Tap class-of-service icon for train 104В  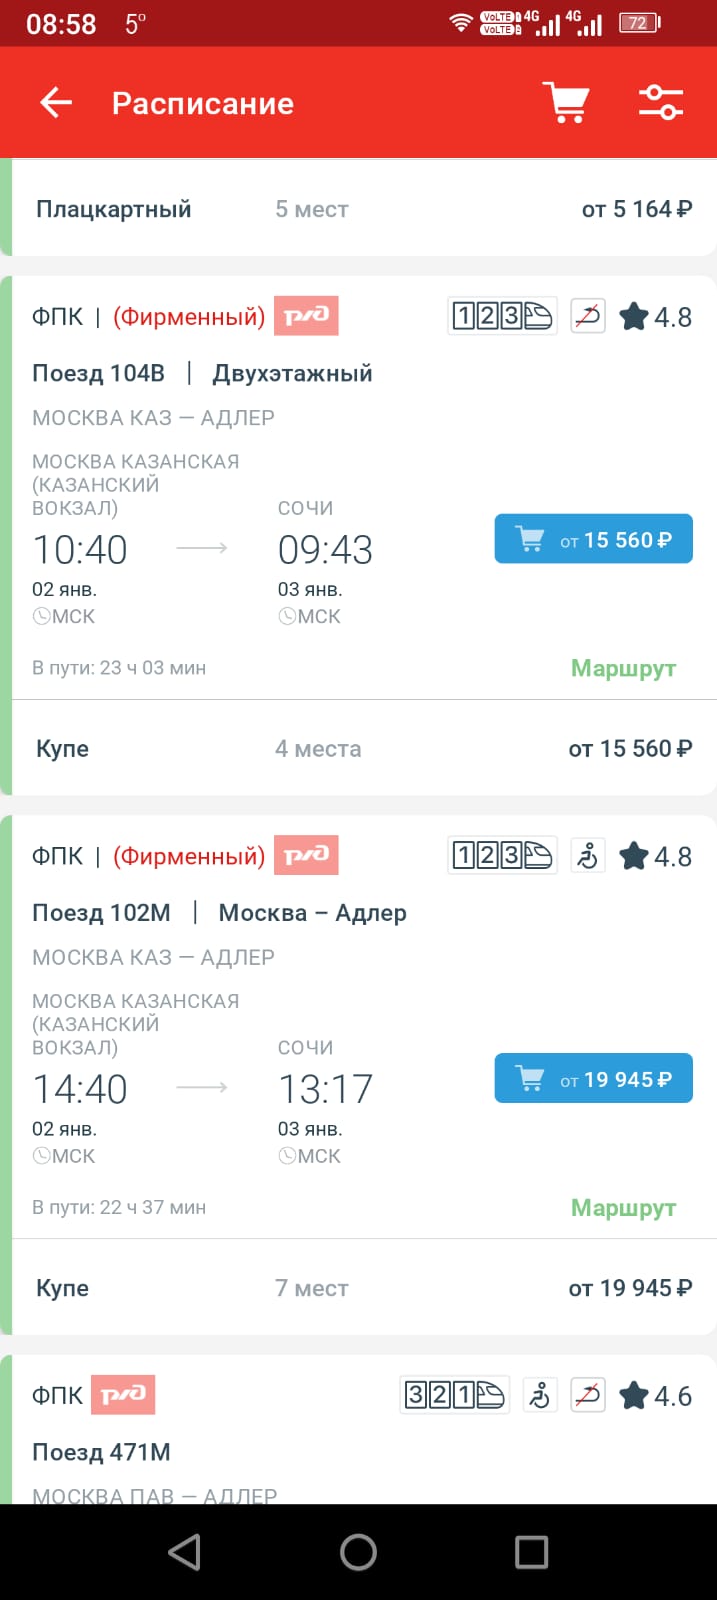pyautogui.click(x=501, y=317)
